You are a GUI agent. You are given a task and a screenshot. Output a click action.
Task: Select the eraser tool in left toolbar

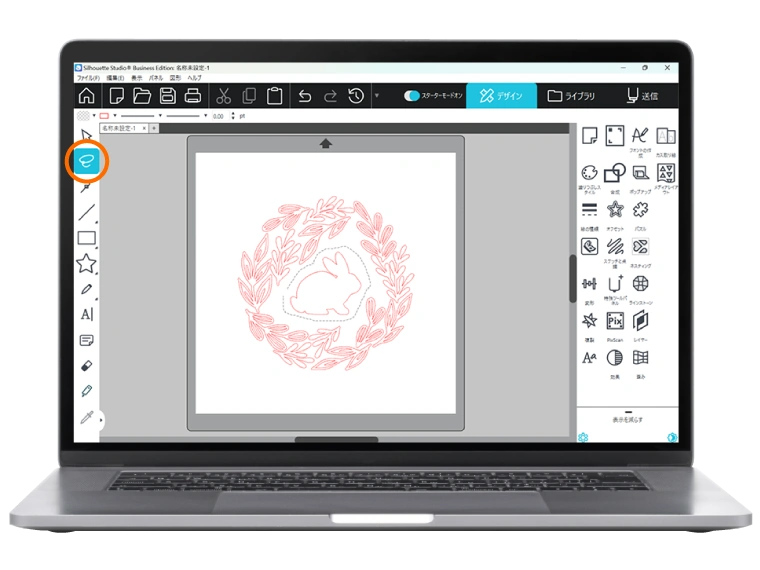(87, 366)
